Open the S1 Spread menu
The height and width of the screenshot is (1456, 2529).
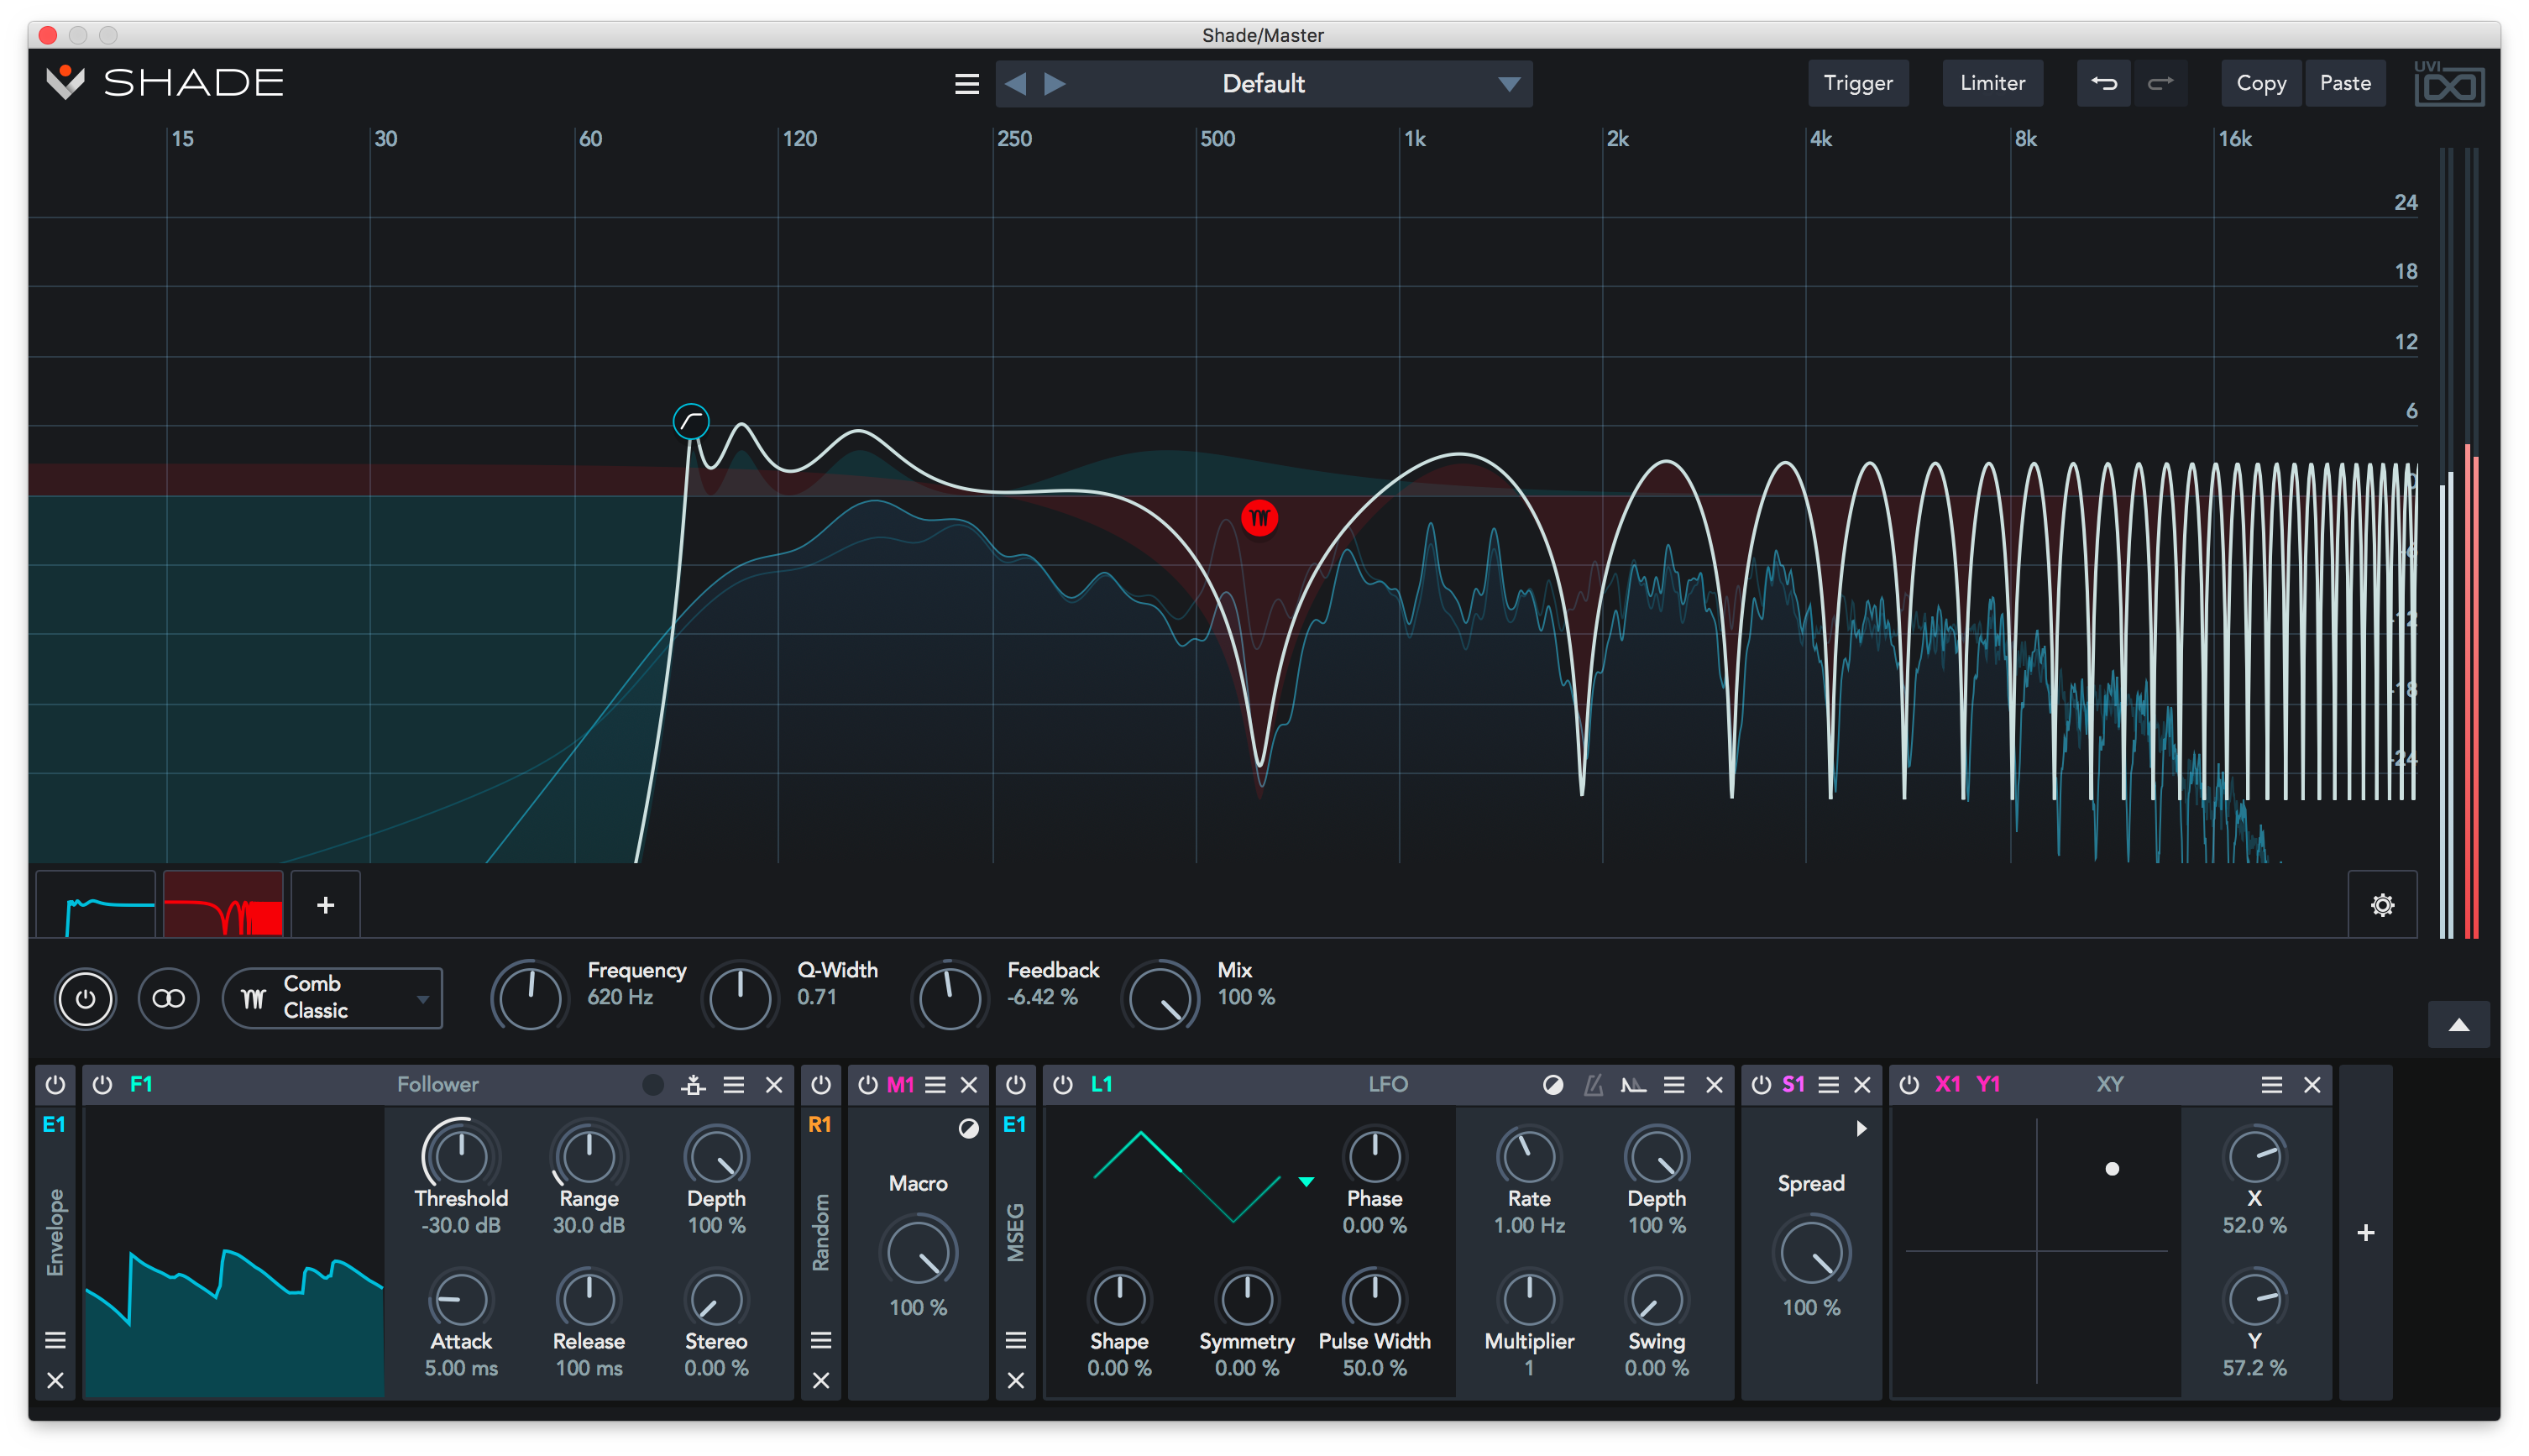coord(1828,1085)
